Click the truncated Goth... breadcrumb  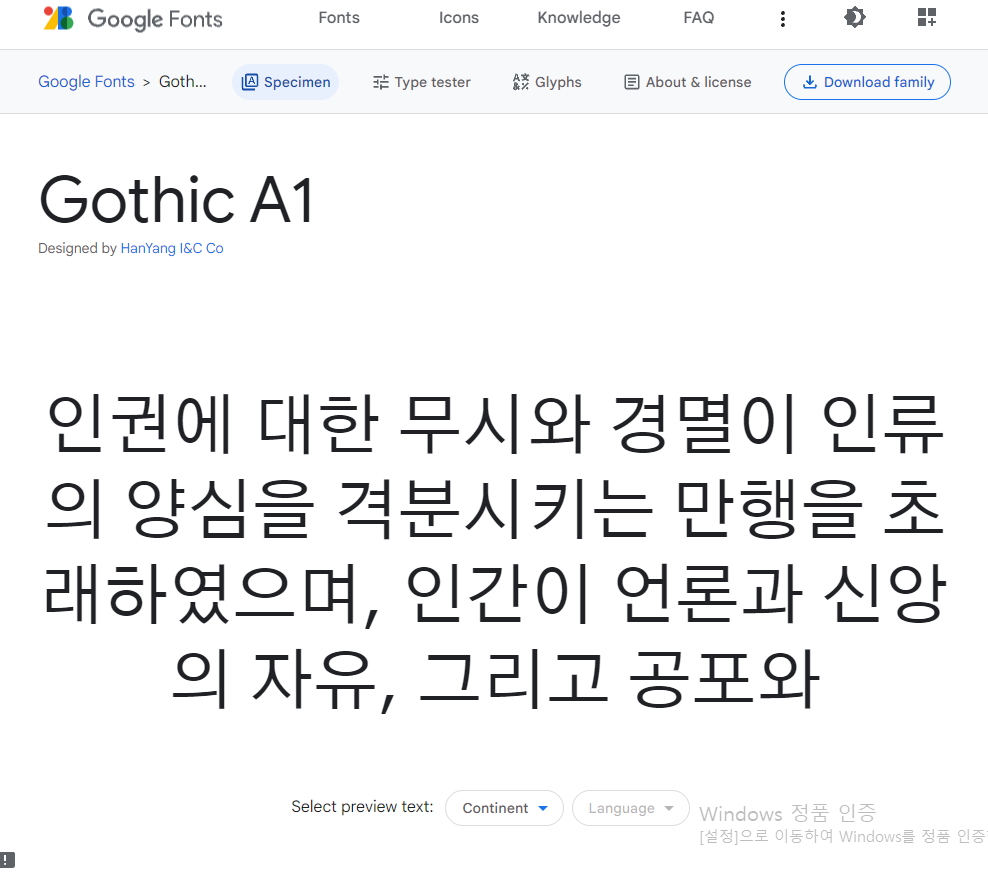182,82
